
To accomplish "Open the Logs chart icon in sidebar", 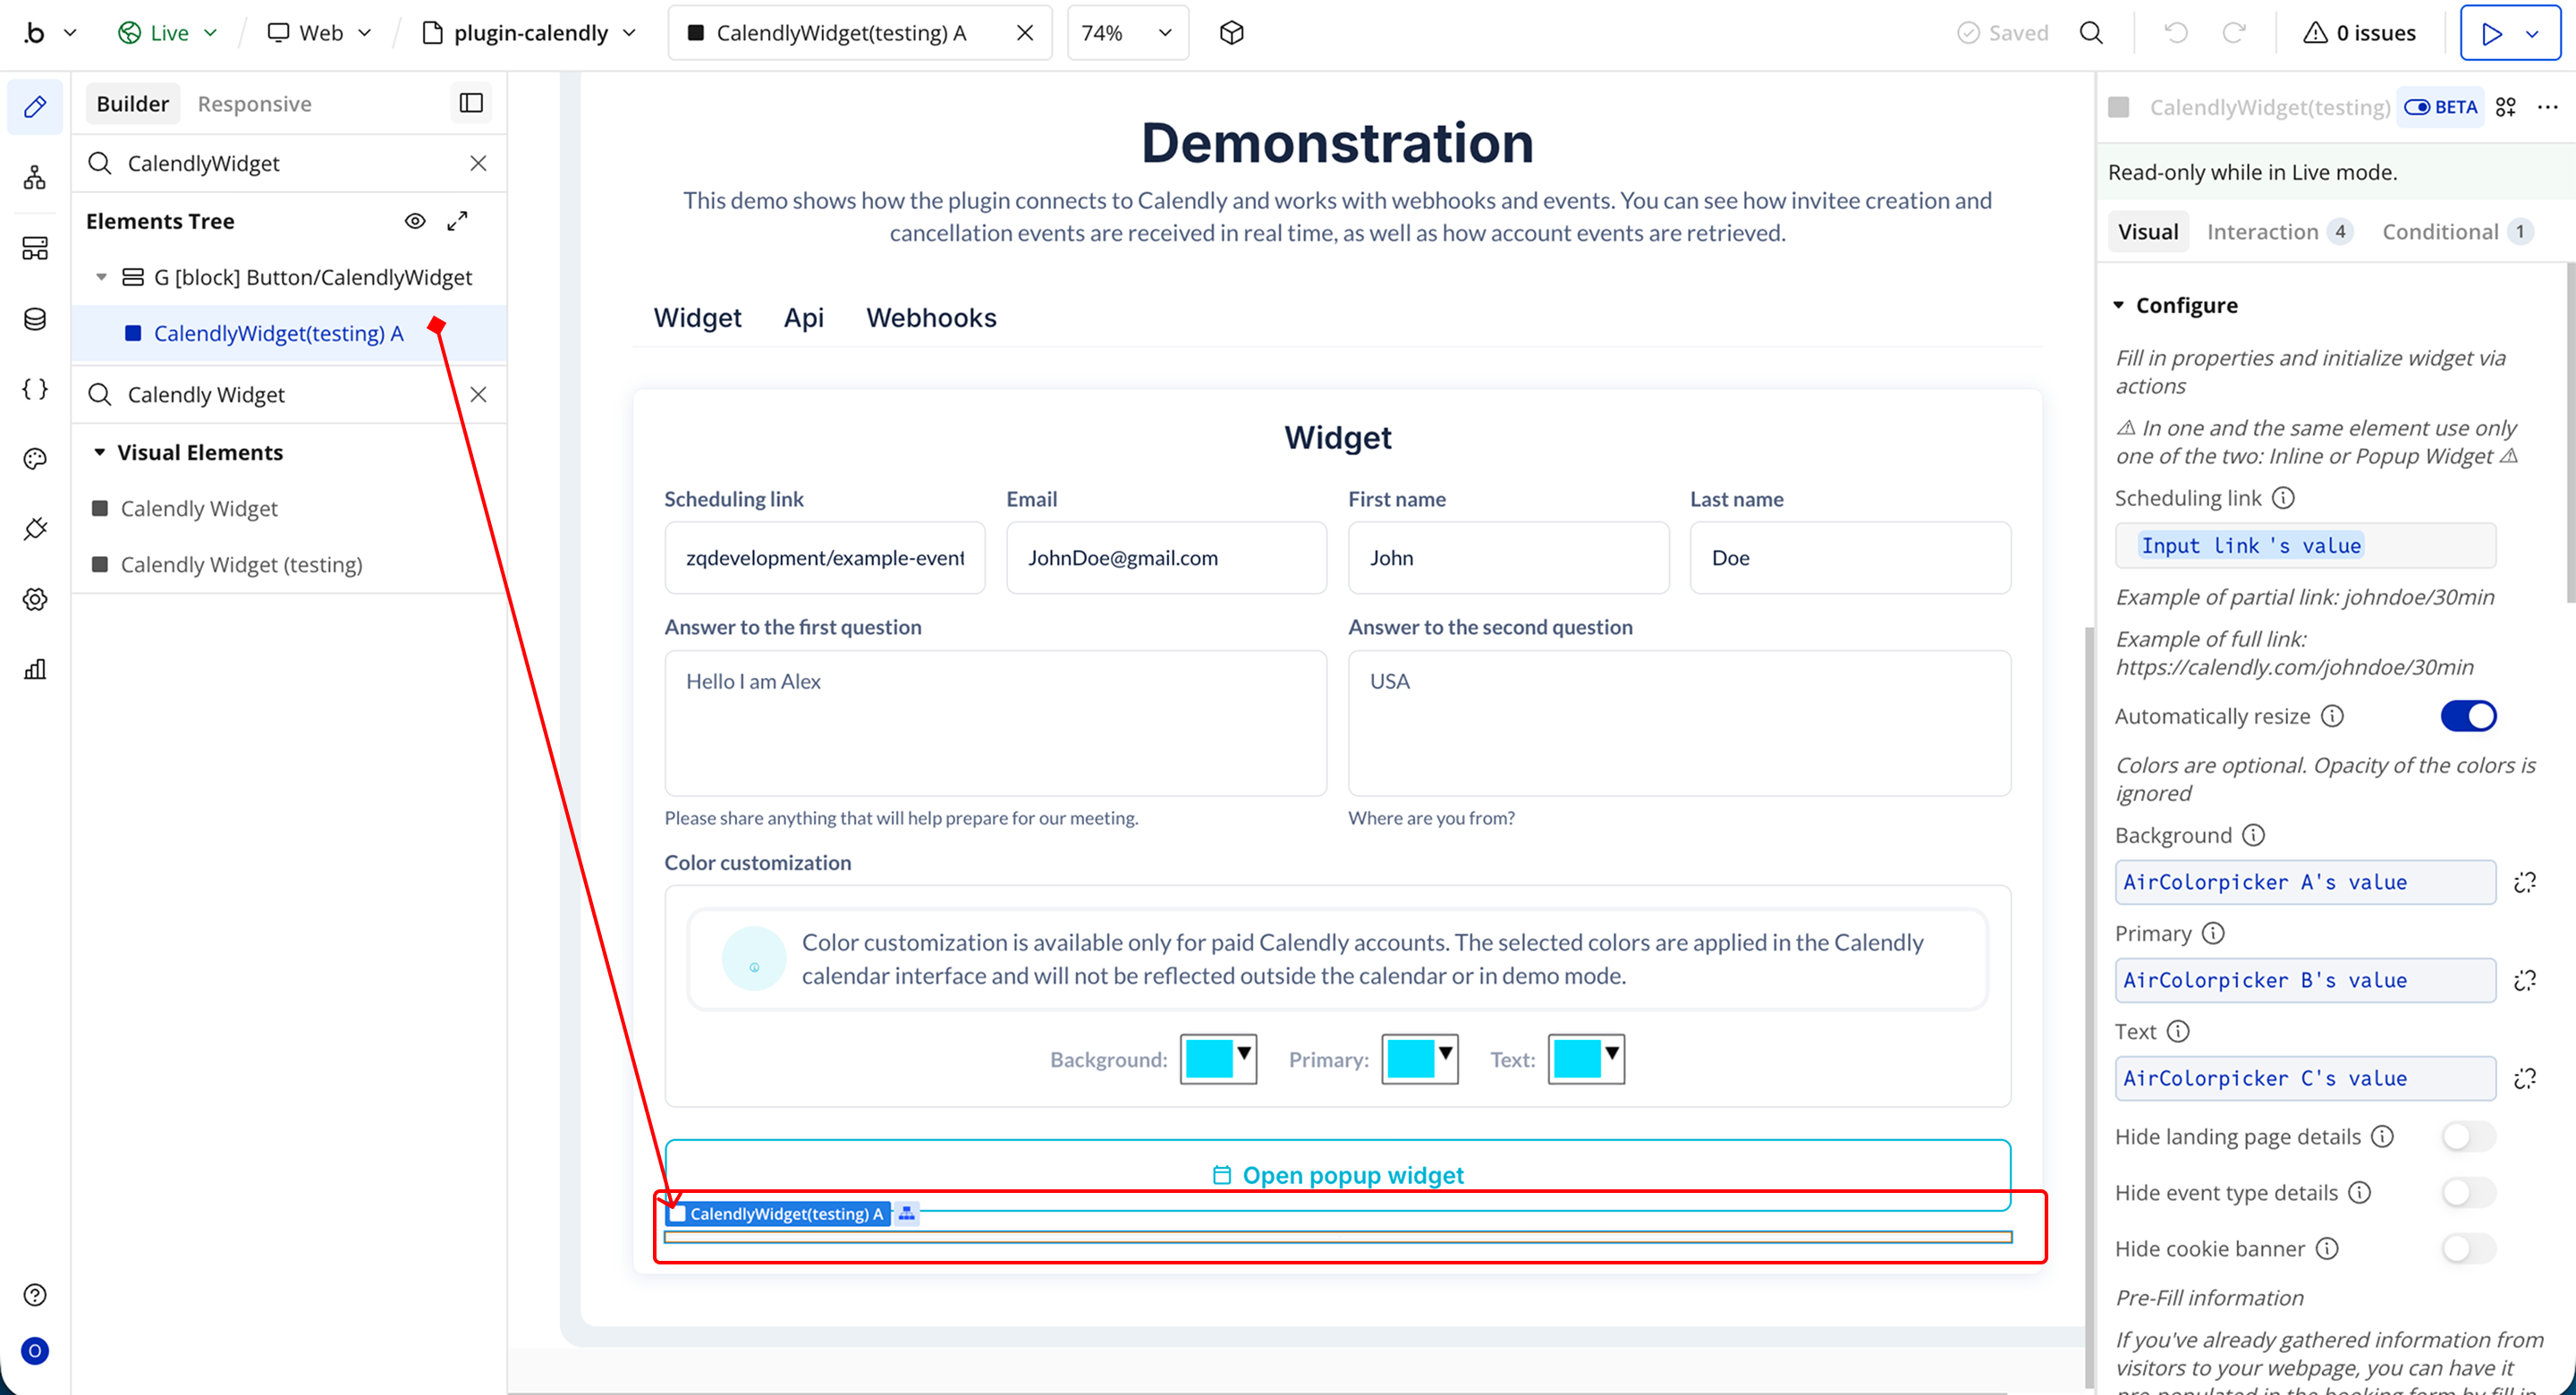I will coord(34,669).
